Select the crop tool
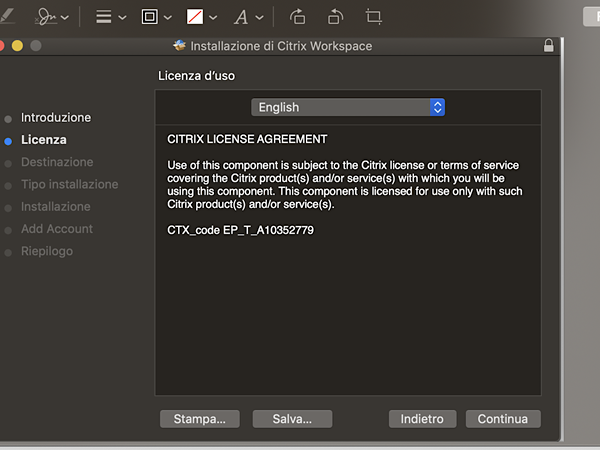Viewport: 600px width, 450px height. [x=373, y=17]
